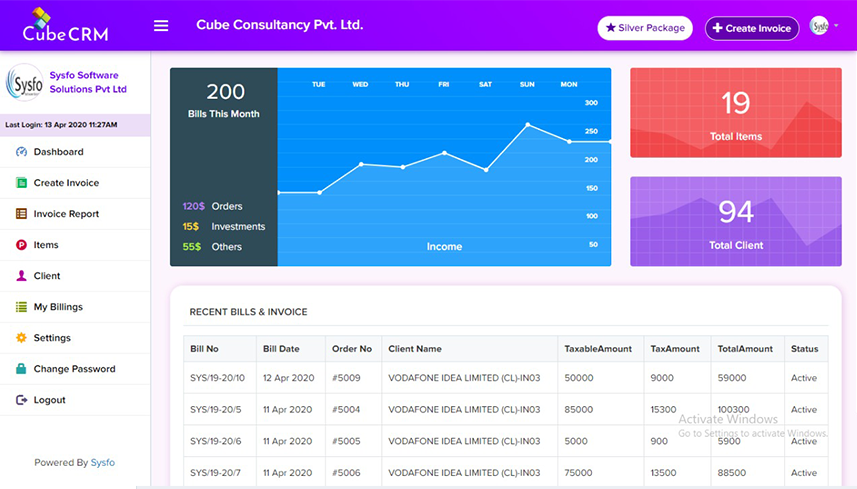Click the CubeCRM logo

pyautogui.click(x=65, y=25)
